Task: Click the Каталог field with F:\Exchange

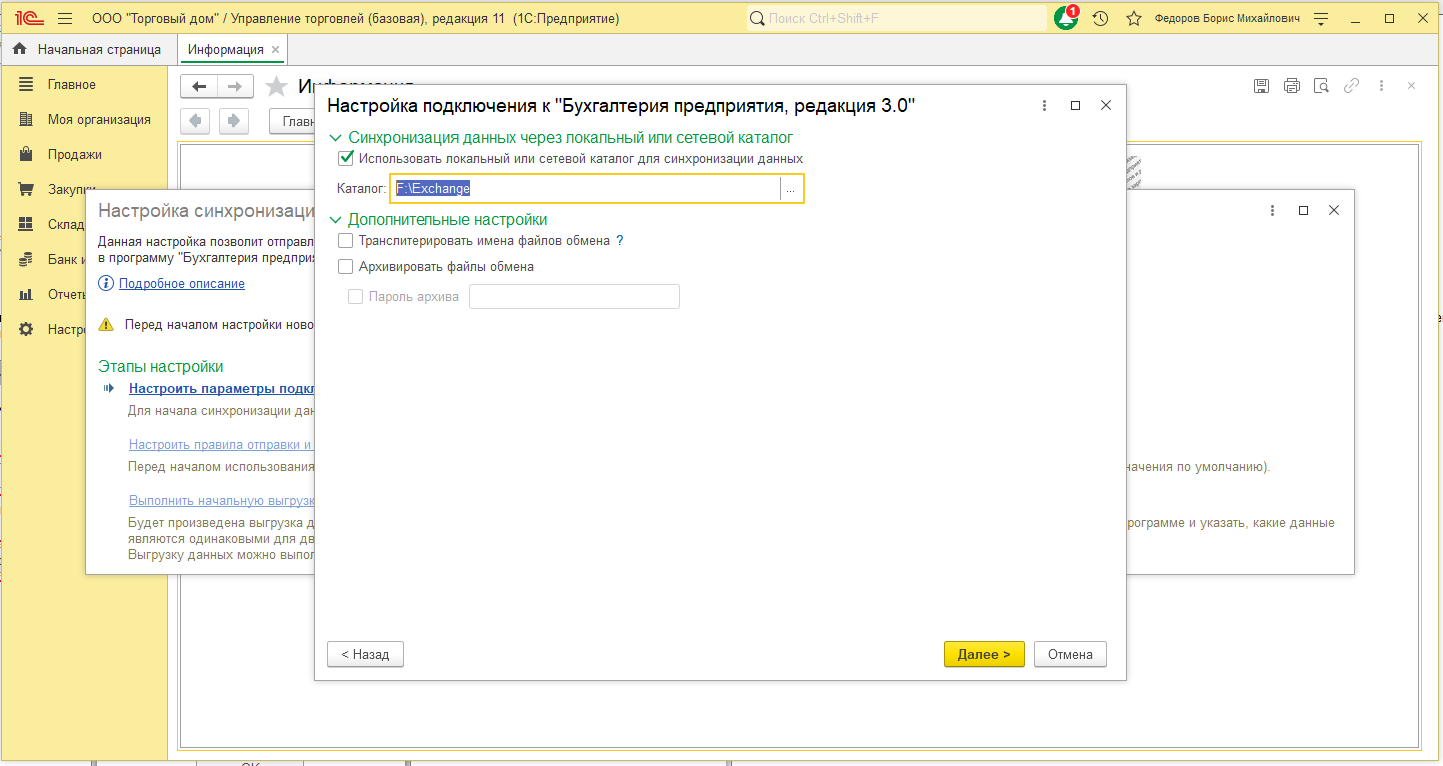Action: tap(586, 189)
